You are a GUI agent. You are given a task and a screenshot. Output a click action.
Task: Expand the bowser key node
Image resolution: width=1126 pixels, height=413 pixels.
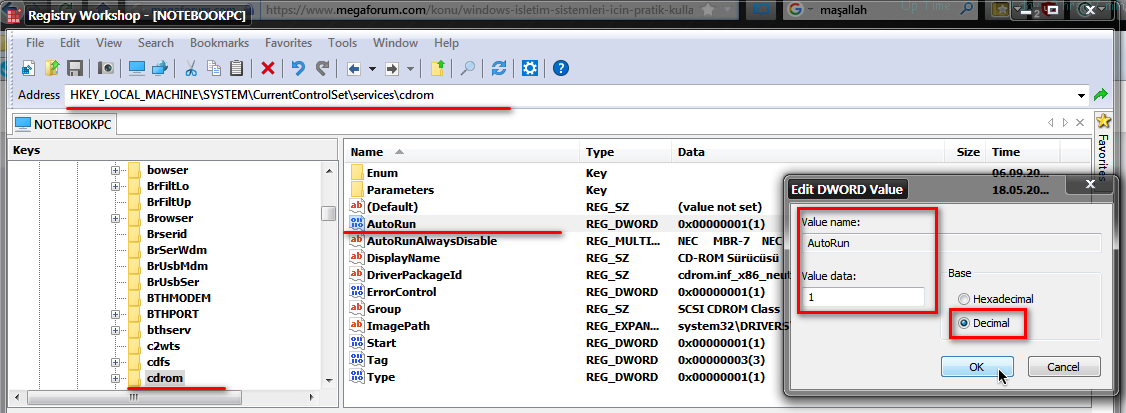115,170
